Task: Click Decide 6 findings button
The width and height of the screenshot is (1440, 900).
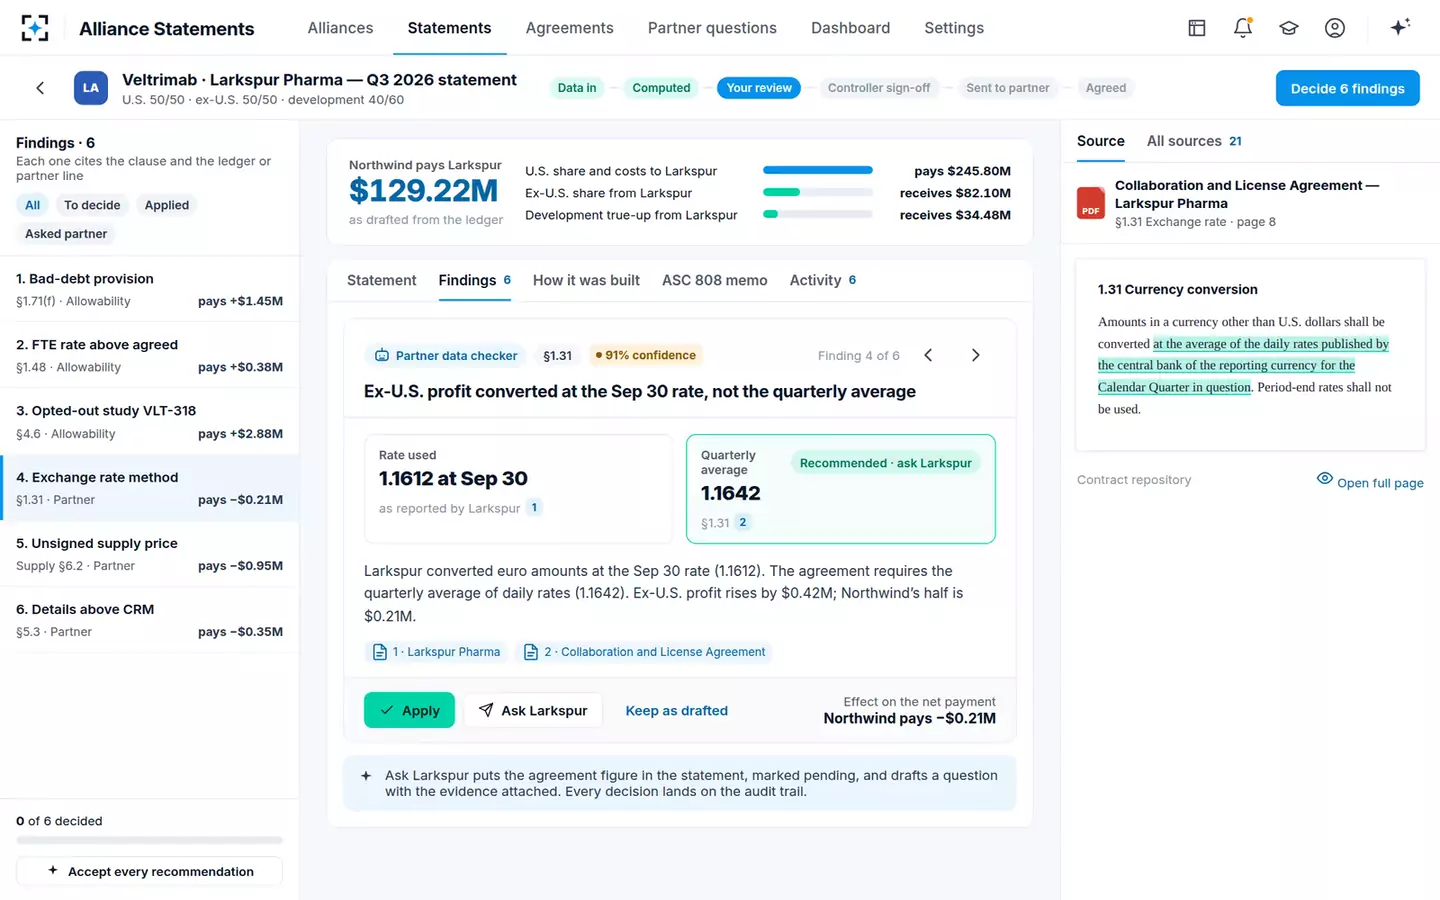Action: [1348, 88]
